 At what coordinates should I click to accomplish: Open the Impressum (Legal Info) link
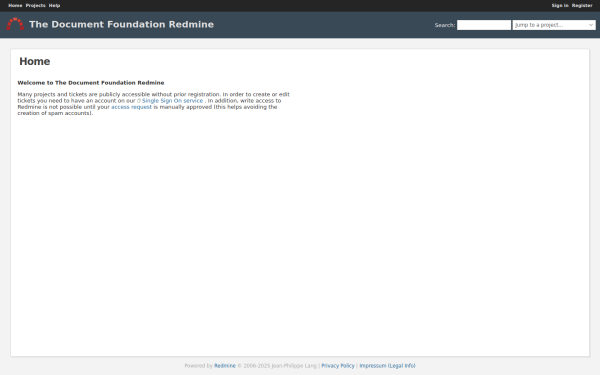tap(387, 366)
